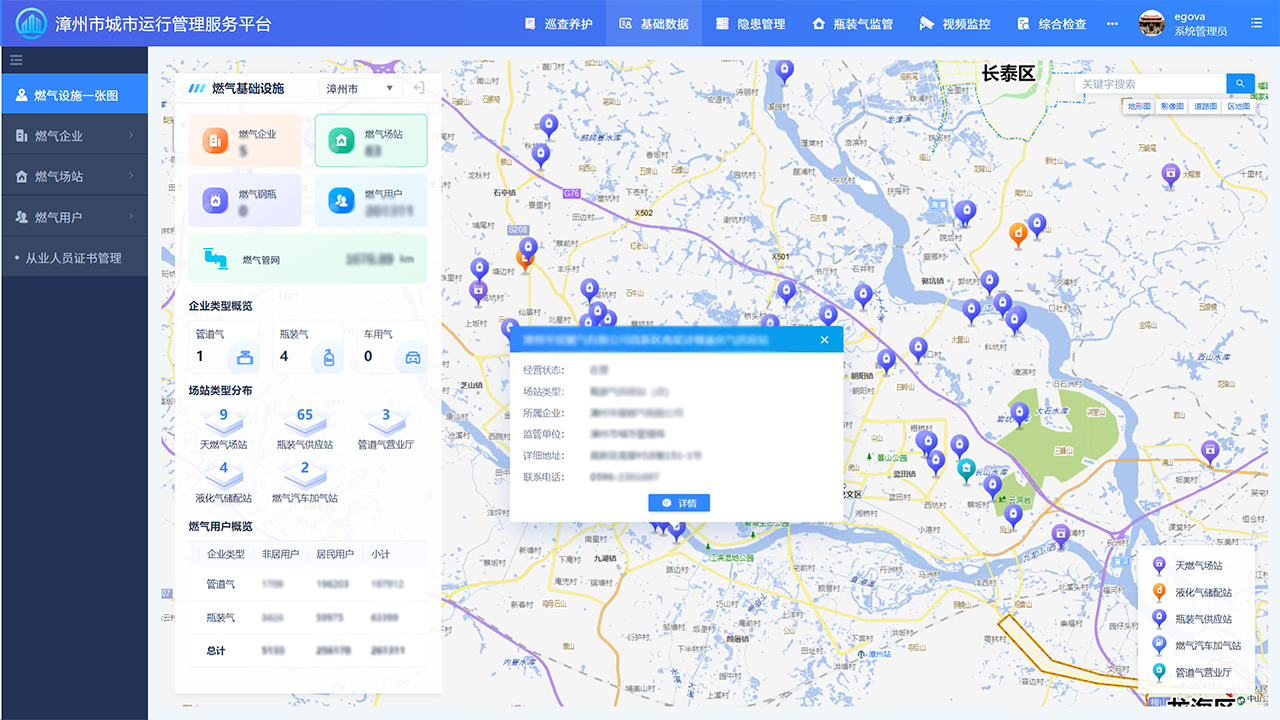This screenshot has width=1280, height=720.
Task: Switch map to 地形图 layer
Action: [x=1139, y=106]
